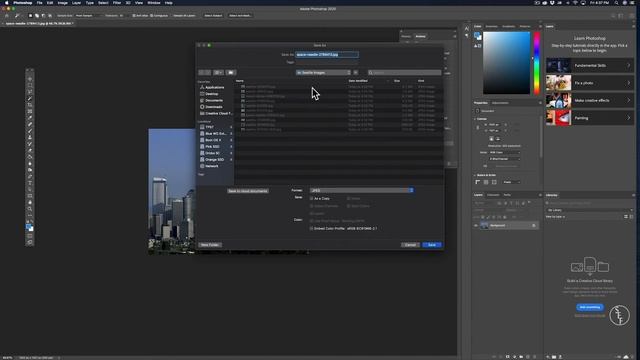This screenshot has height=360, width=640.
Task: Click the new folder group icon in dialog toolbar
Action: [231, 73]
